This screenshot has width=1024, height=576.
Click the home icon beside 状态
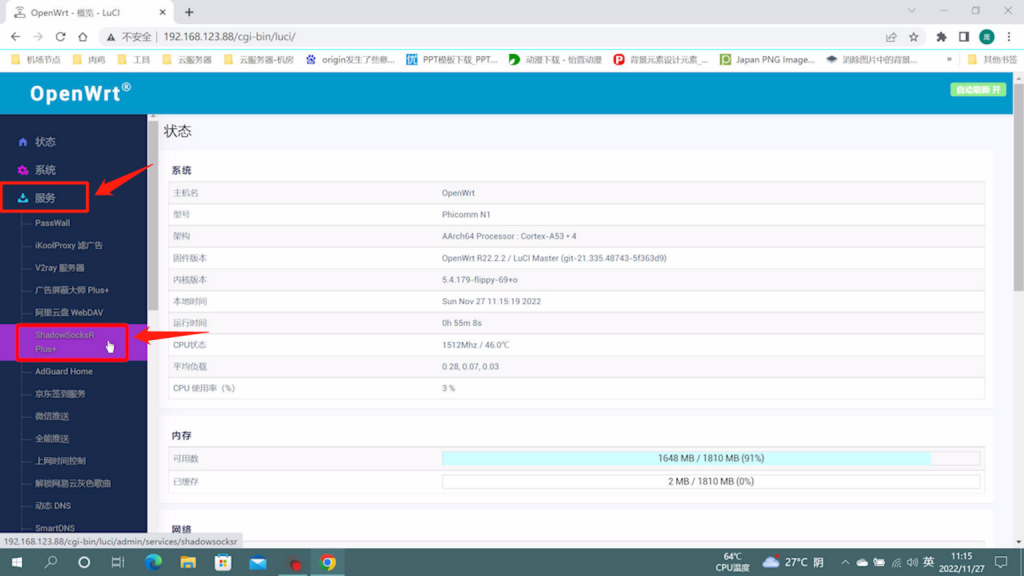(23, 142)
